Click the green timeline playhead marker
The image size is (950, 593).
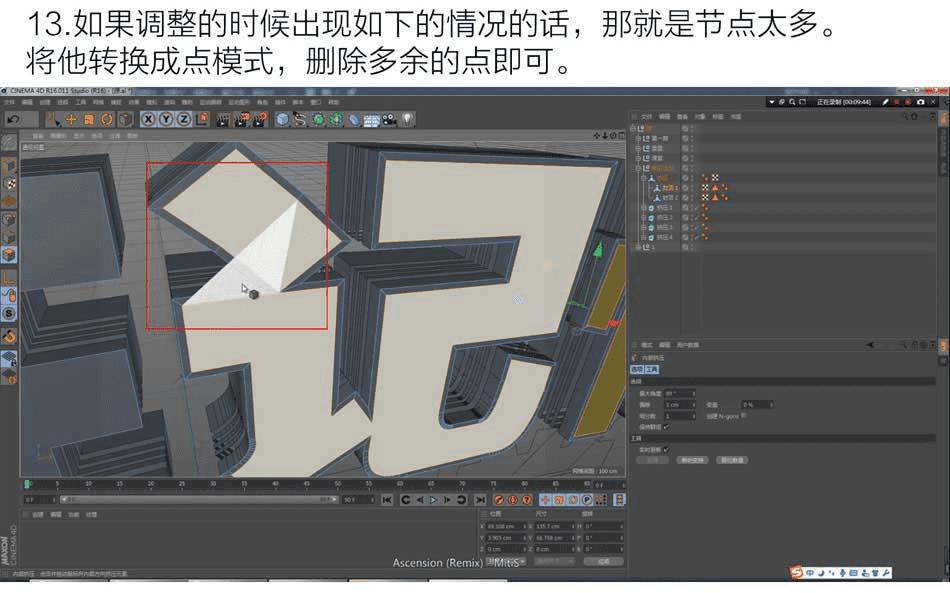click(x=27, y=484)
